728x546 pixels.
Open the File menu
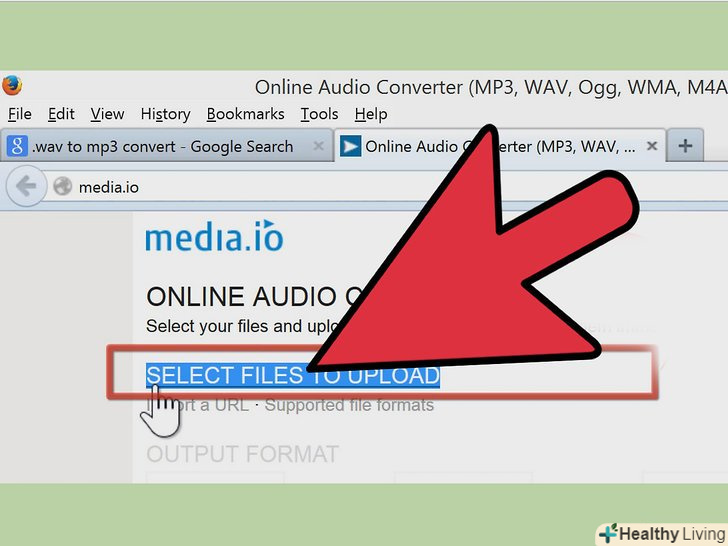20,114
